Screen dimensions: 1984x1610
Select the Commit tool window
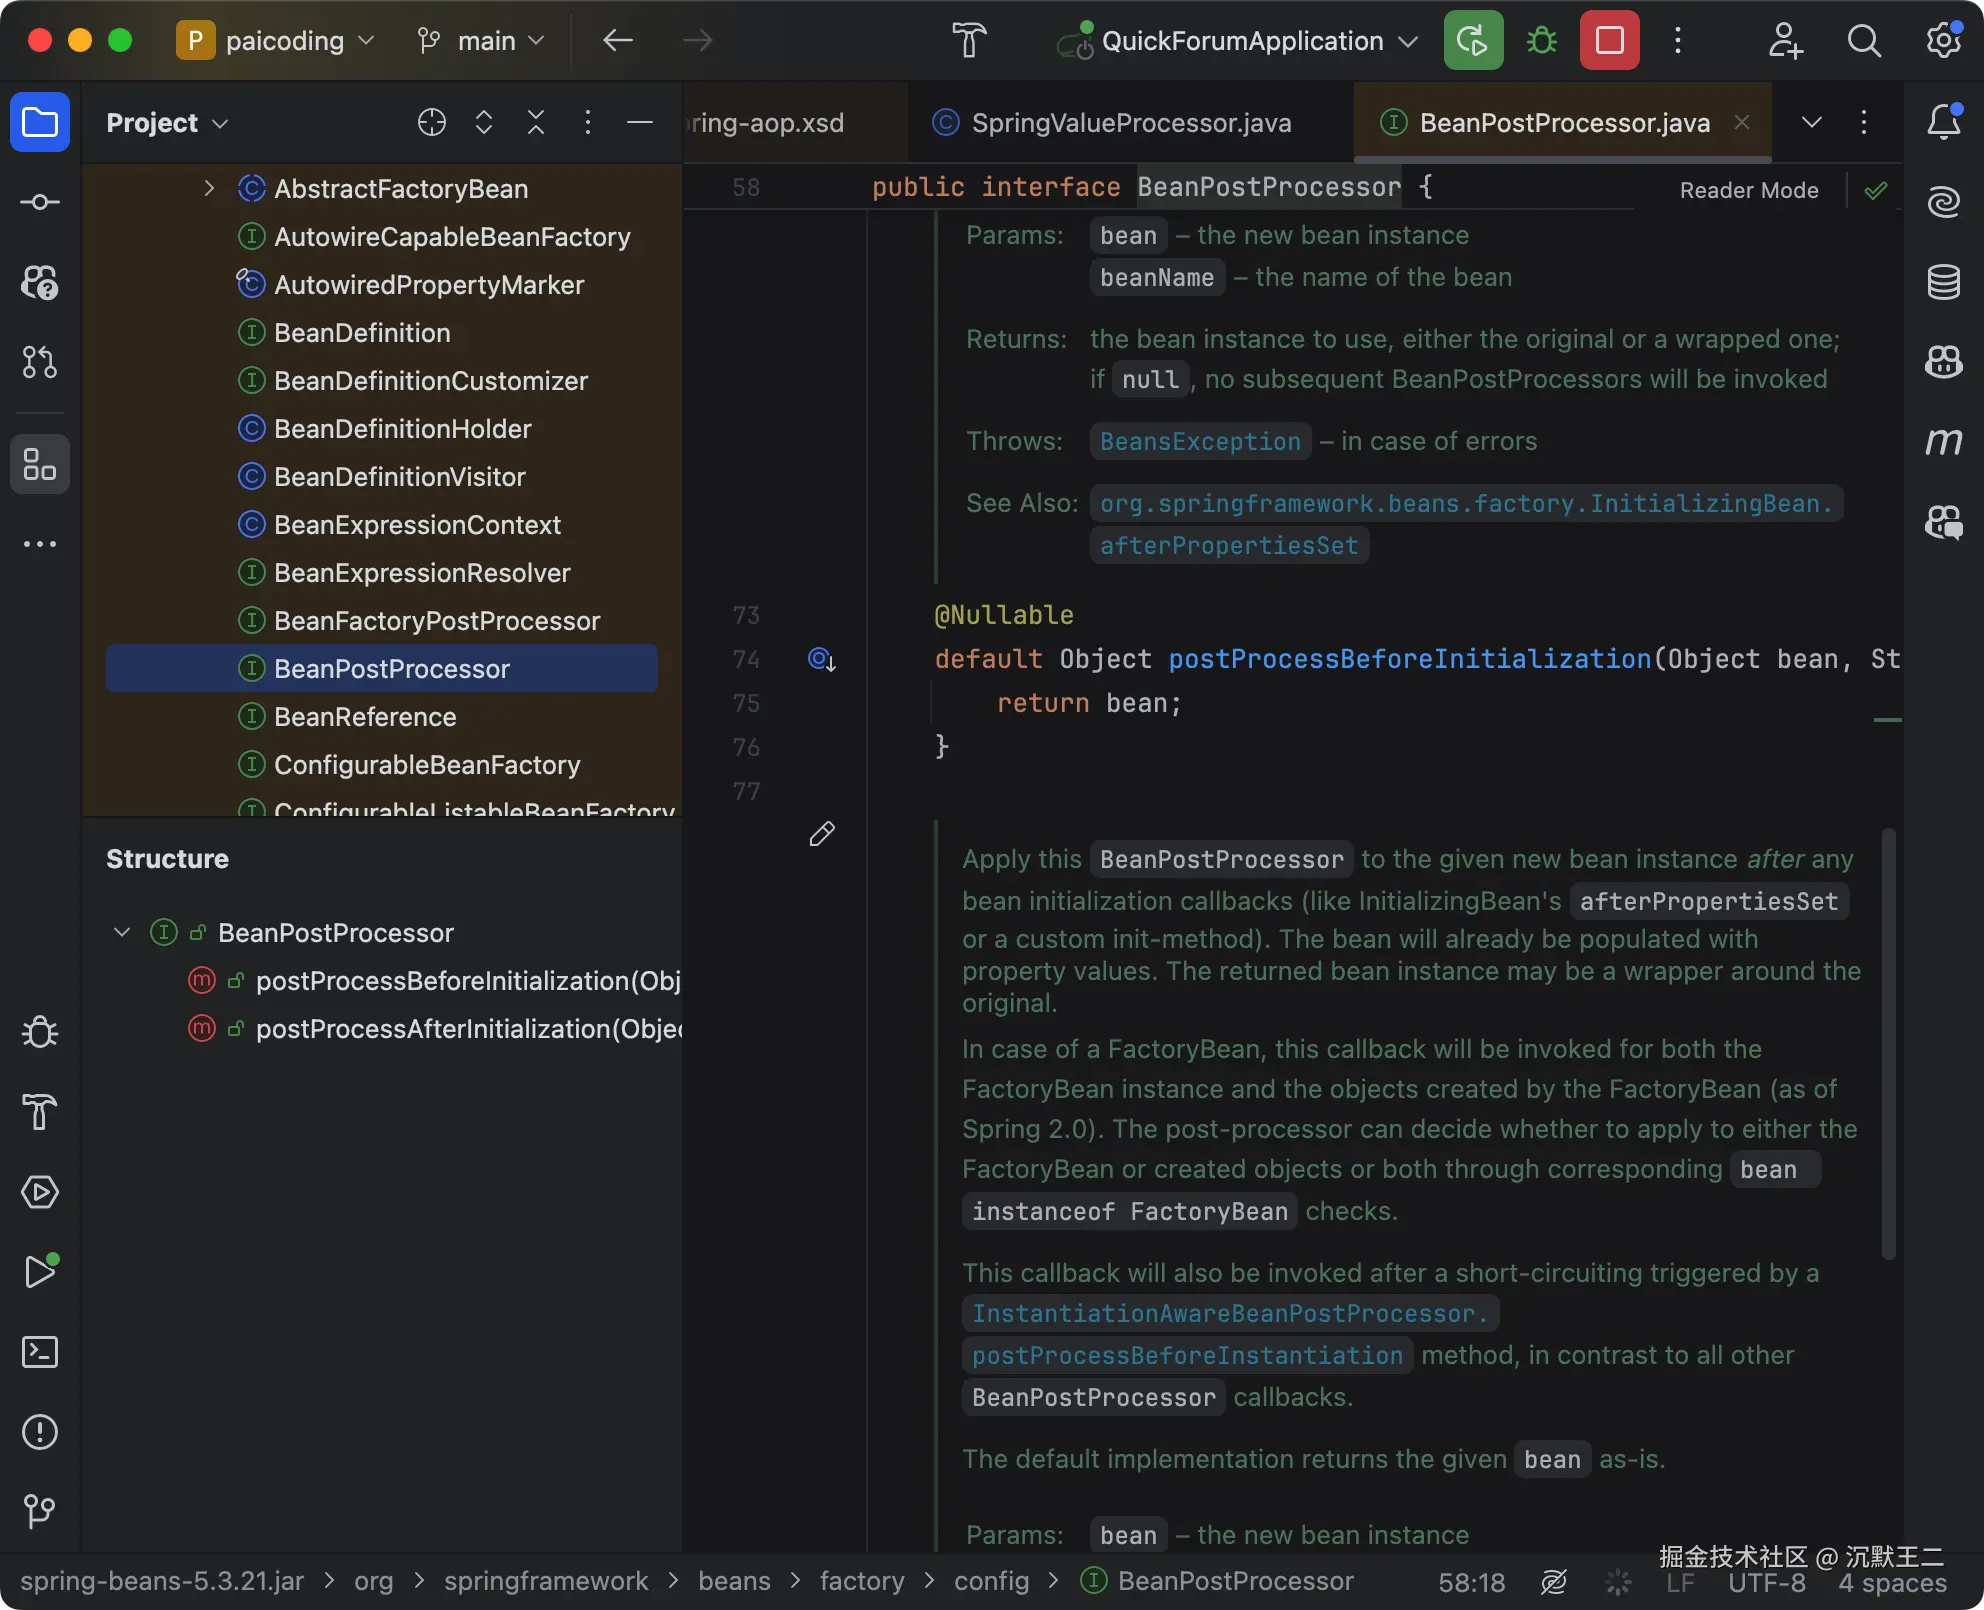tap(40, 201)
